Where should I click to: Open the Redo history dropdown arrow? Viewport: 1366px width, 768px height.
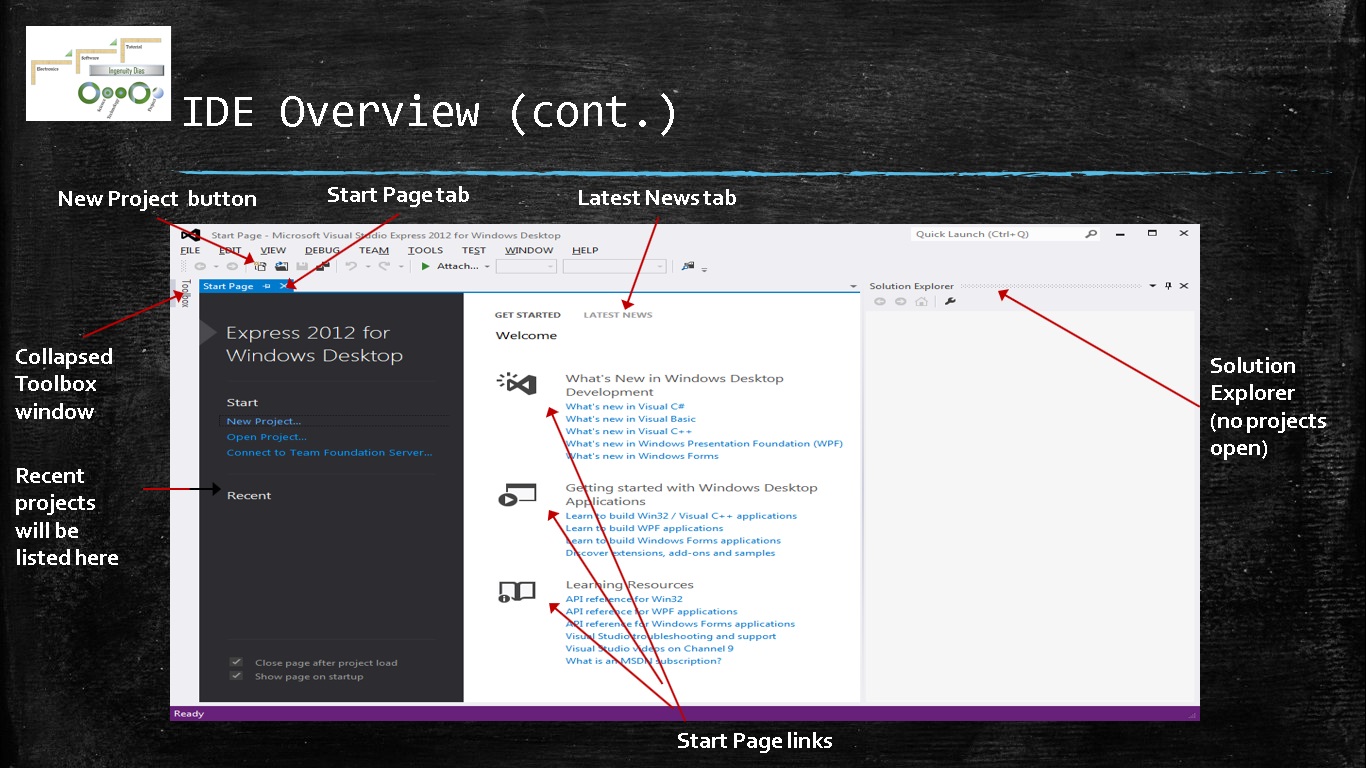click(400, 266)
